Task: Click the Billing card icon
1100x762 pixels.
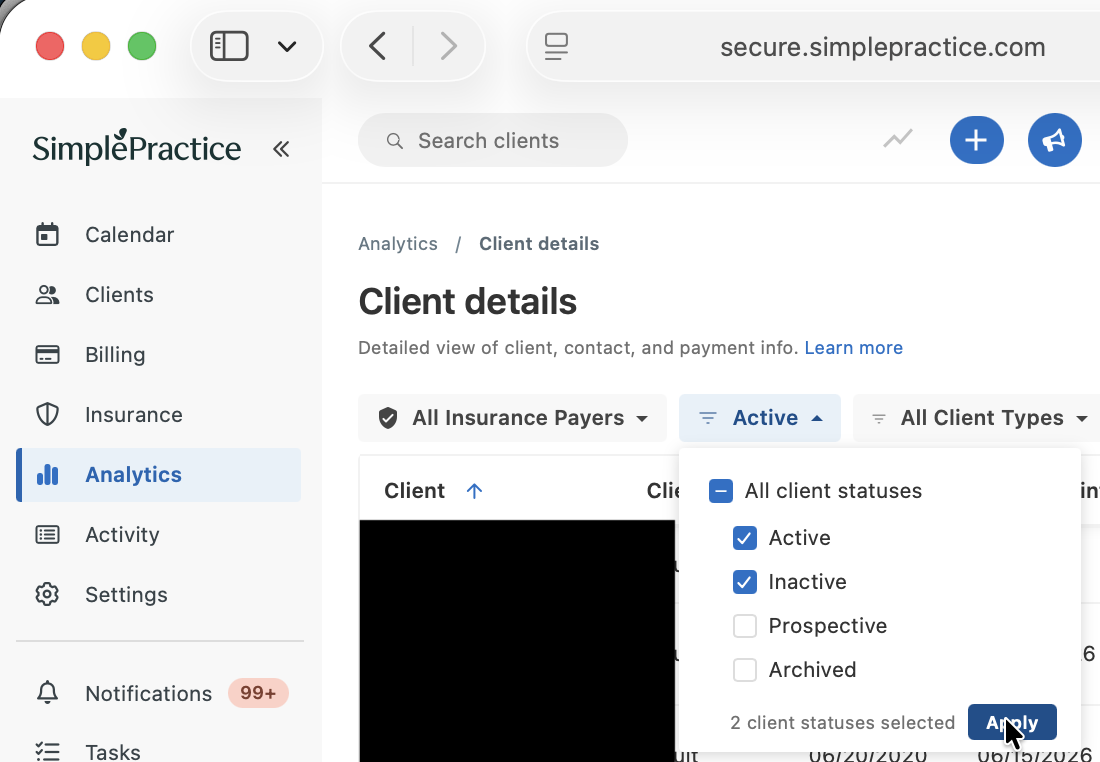Action: [x=47, y=355]
